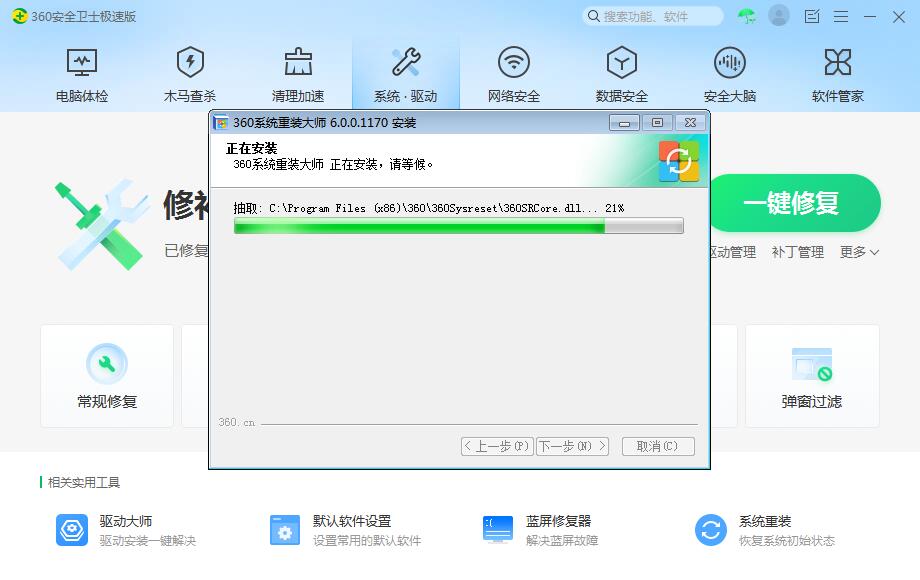Click the 360 logo in title bar
Image resolution: width=920 pixels, height=580 pixels.
[x=19, y=16]
